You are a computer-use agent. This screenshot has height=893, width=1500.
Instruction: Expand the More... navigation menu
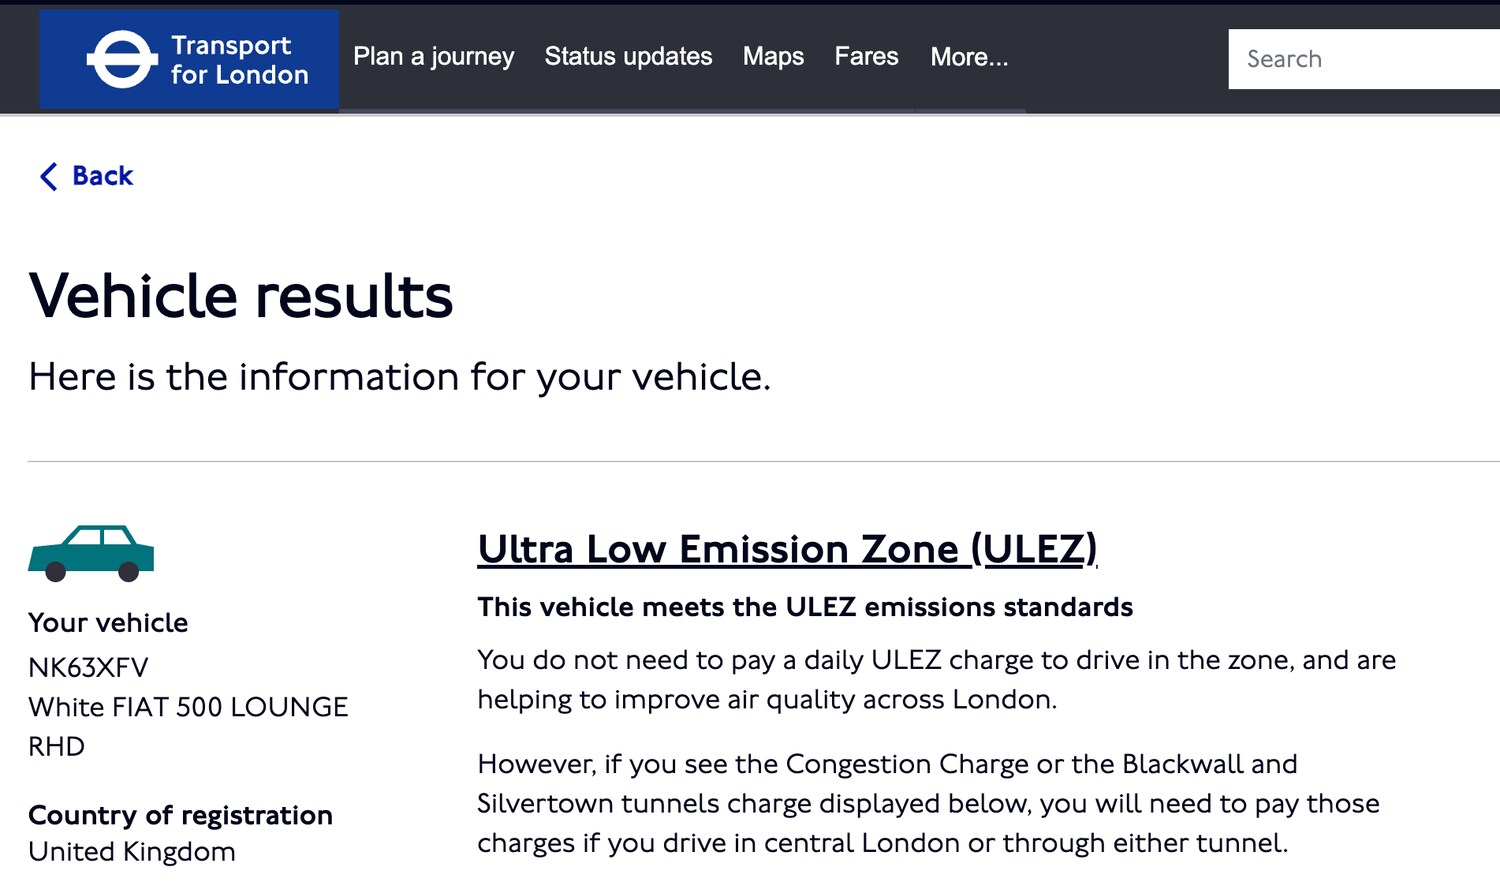(969, 57)
